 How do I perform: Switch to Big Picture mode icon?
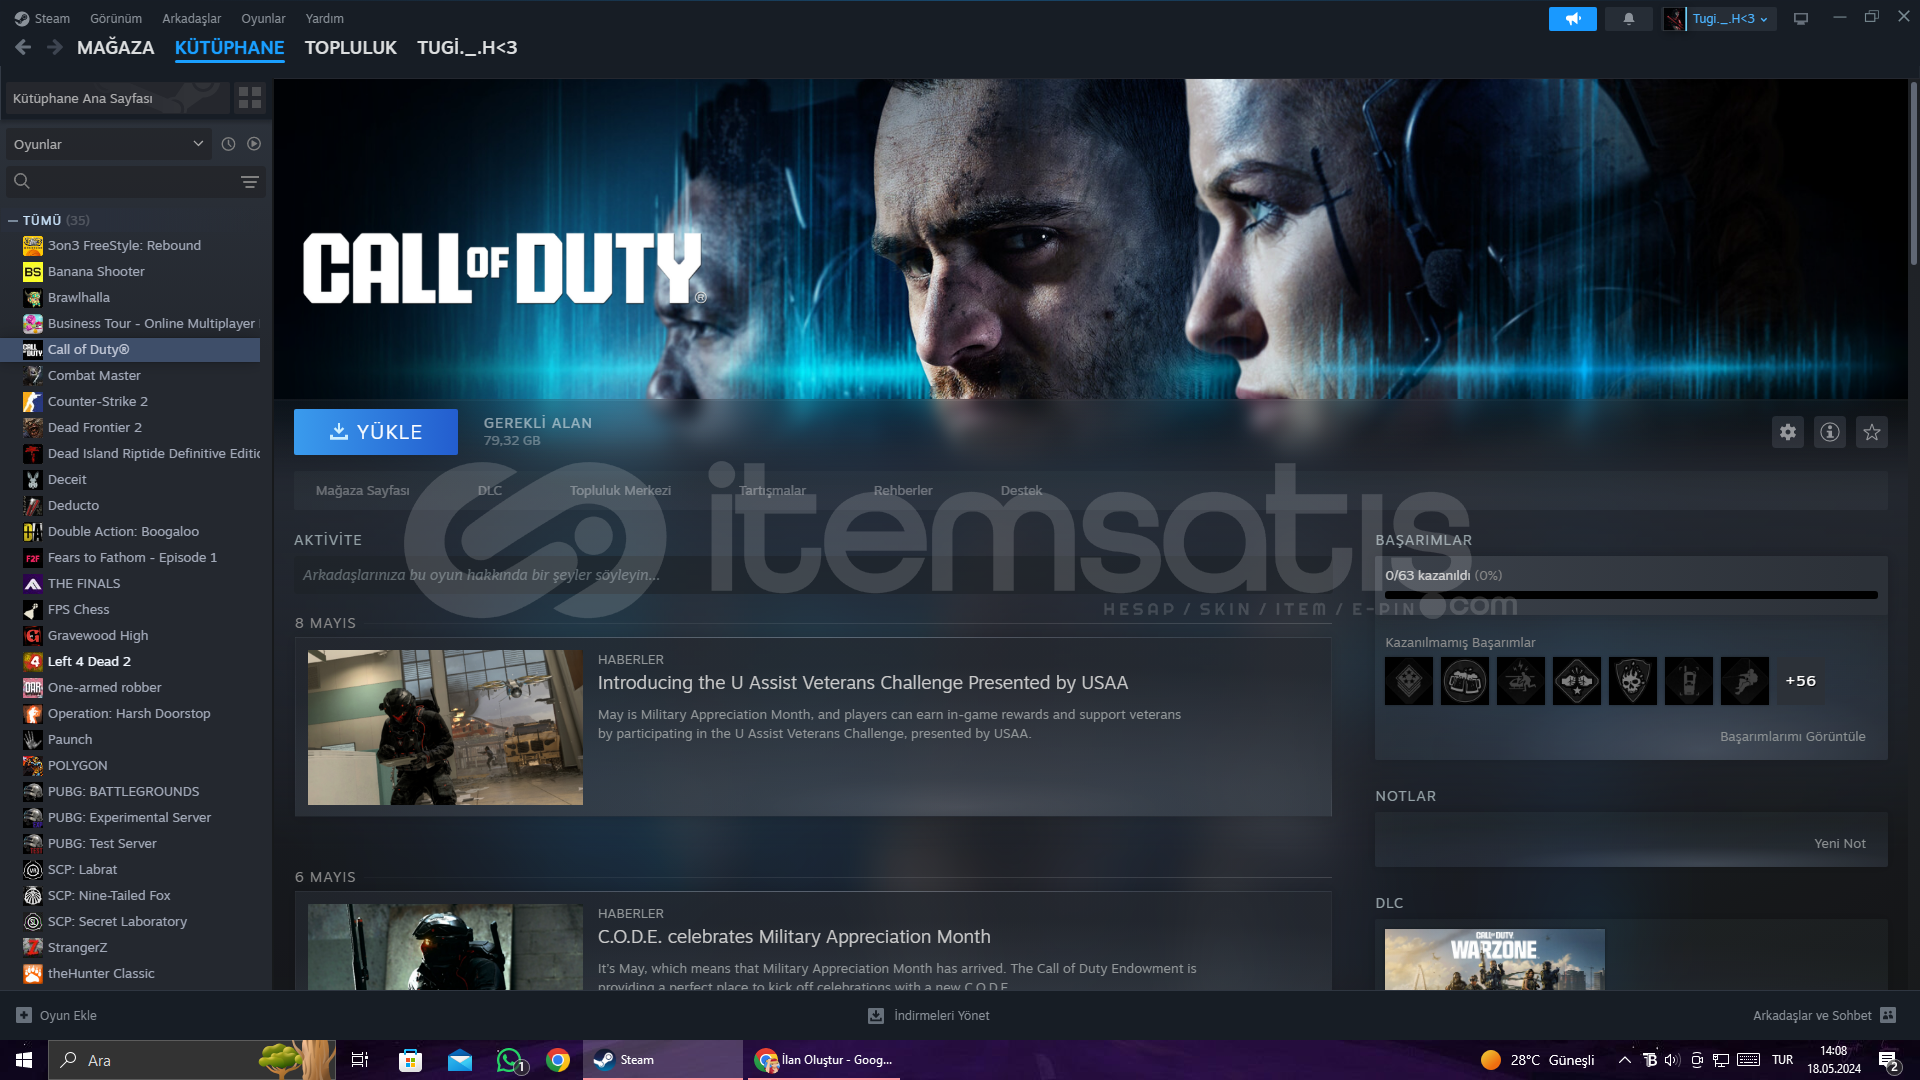[x=1801, y=19]
